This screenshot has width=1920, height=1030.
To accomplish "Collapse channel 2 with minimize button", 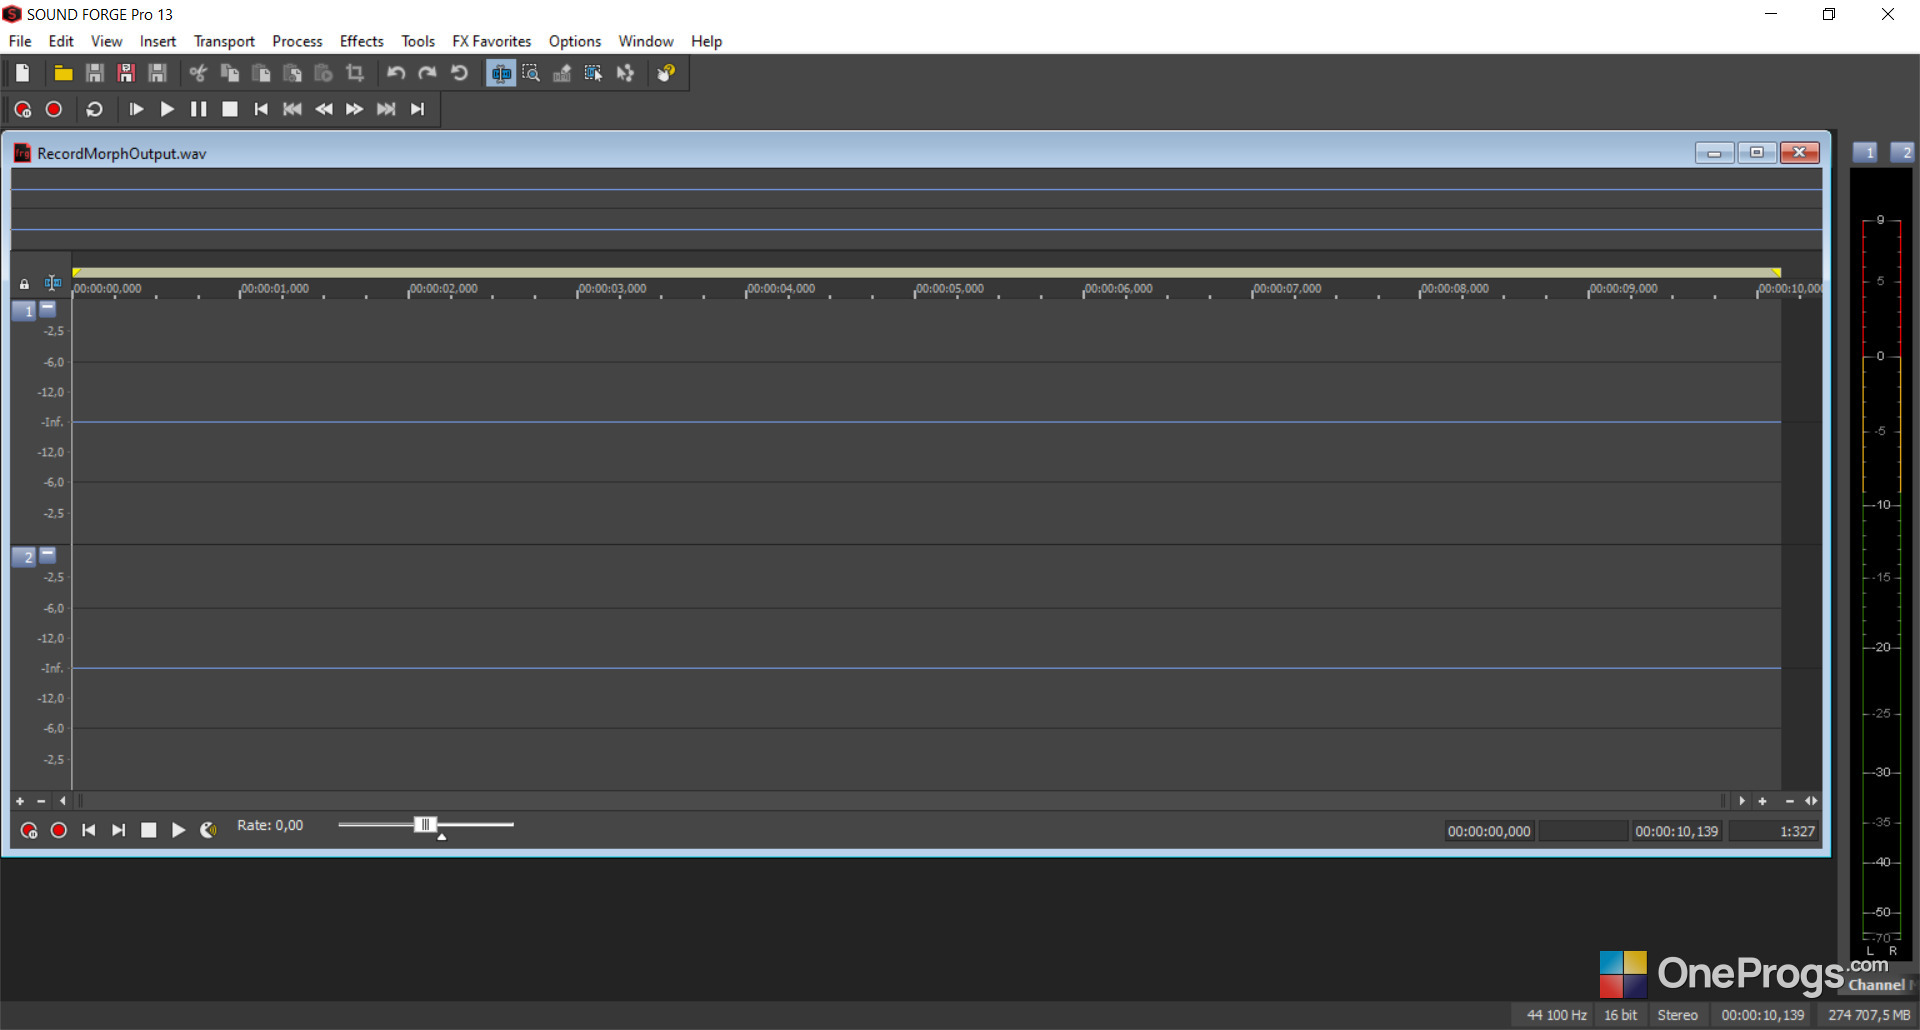I will point(48,554).
